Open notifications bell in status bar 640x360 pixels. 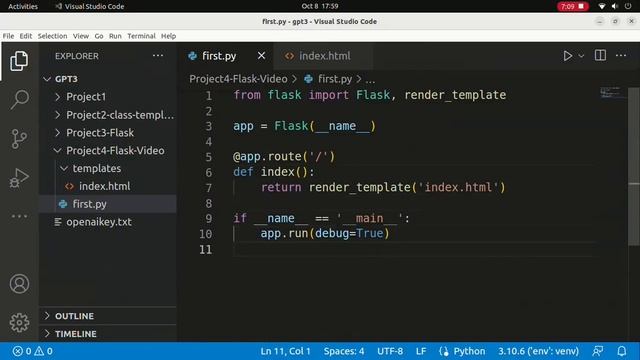tap(622, 351)
